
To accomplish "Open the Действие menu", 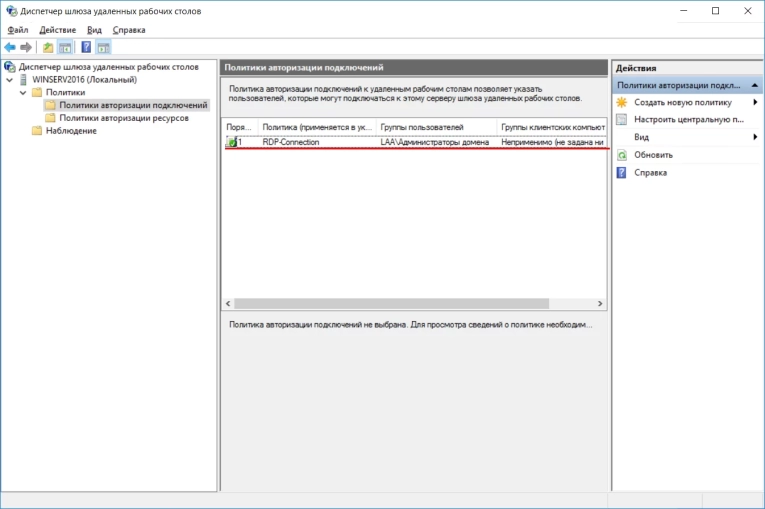I will [x=58, y=30].
